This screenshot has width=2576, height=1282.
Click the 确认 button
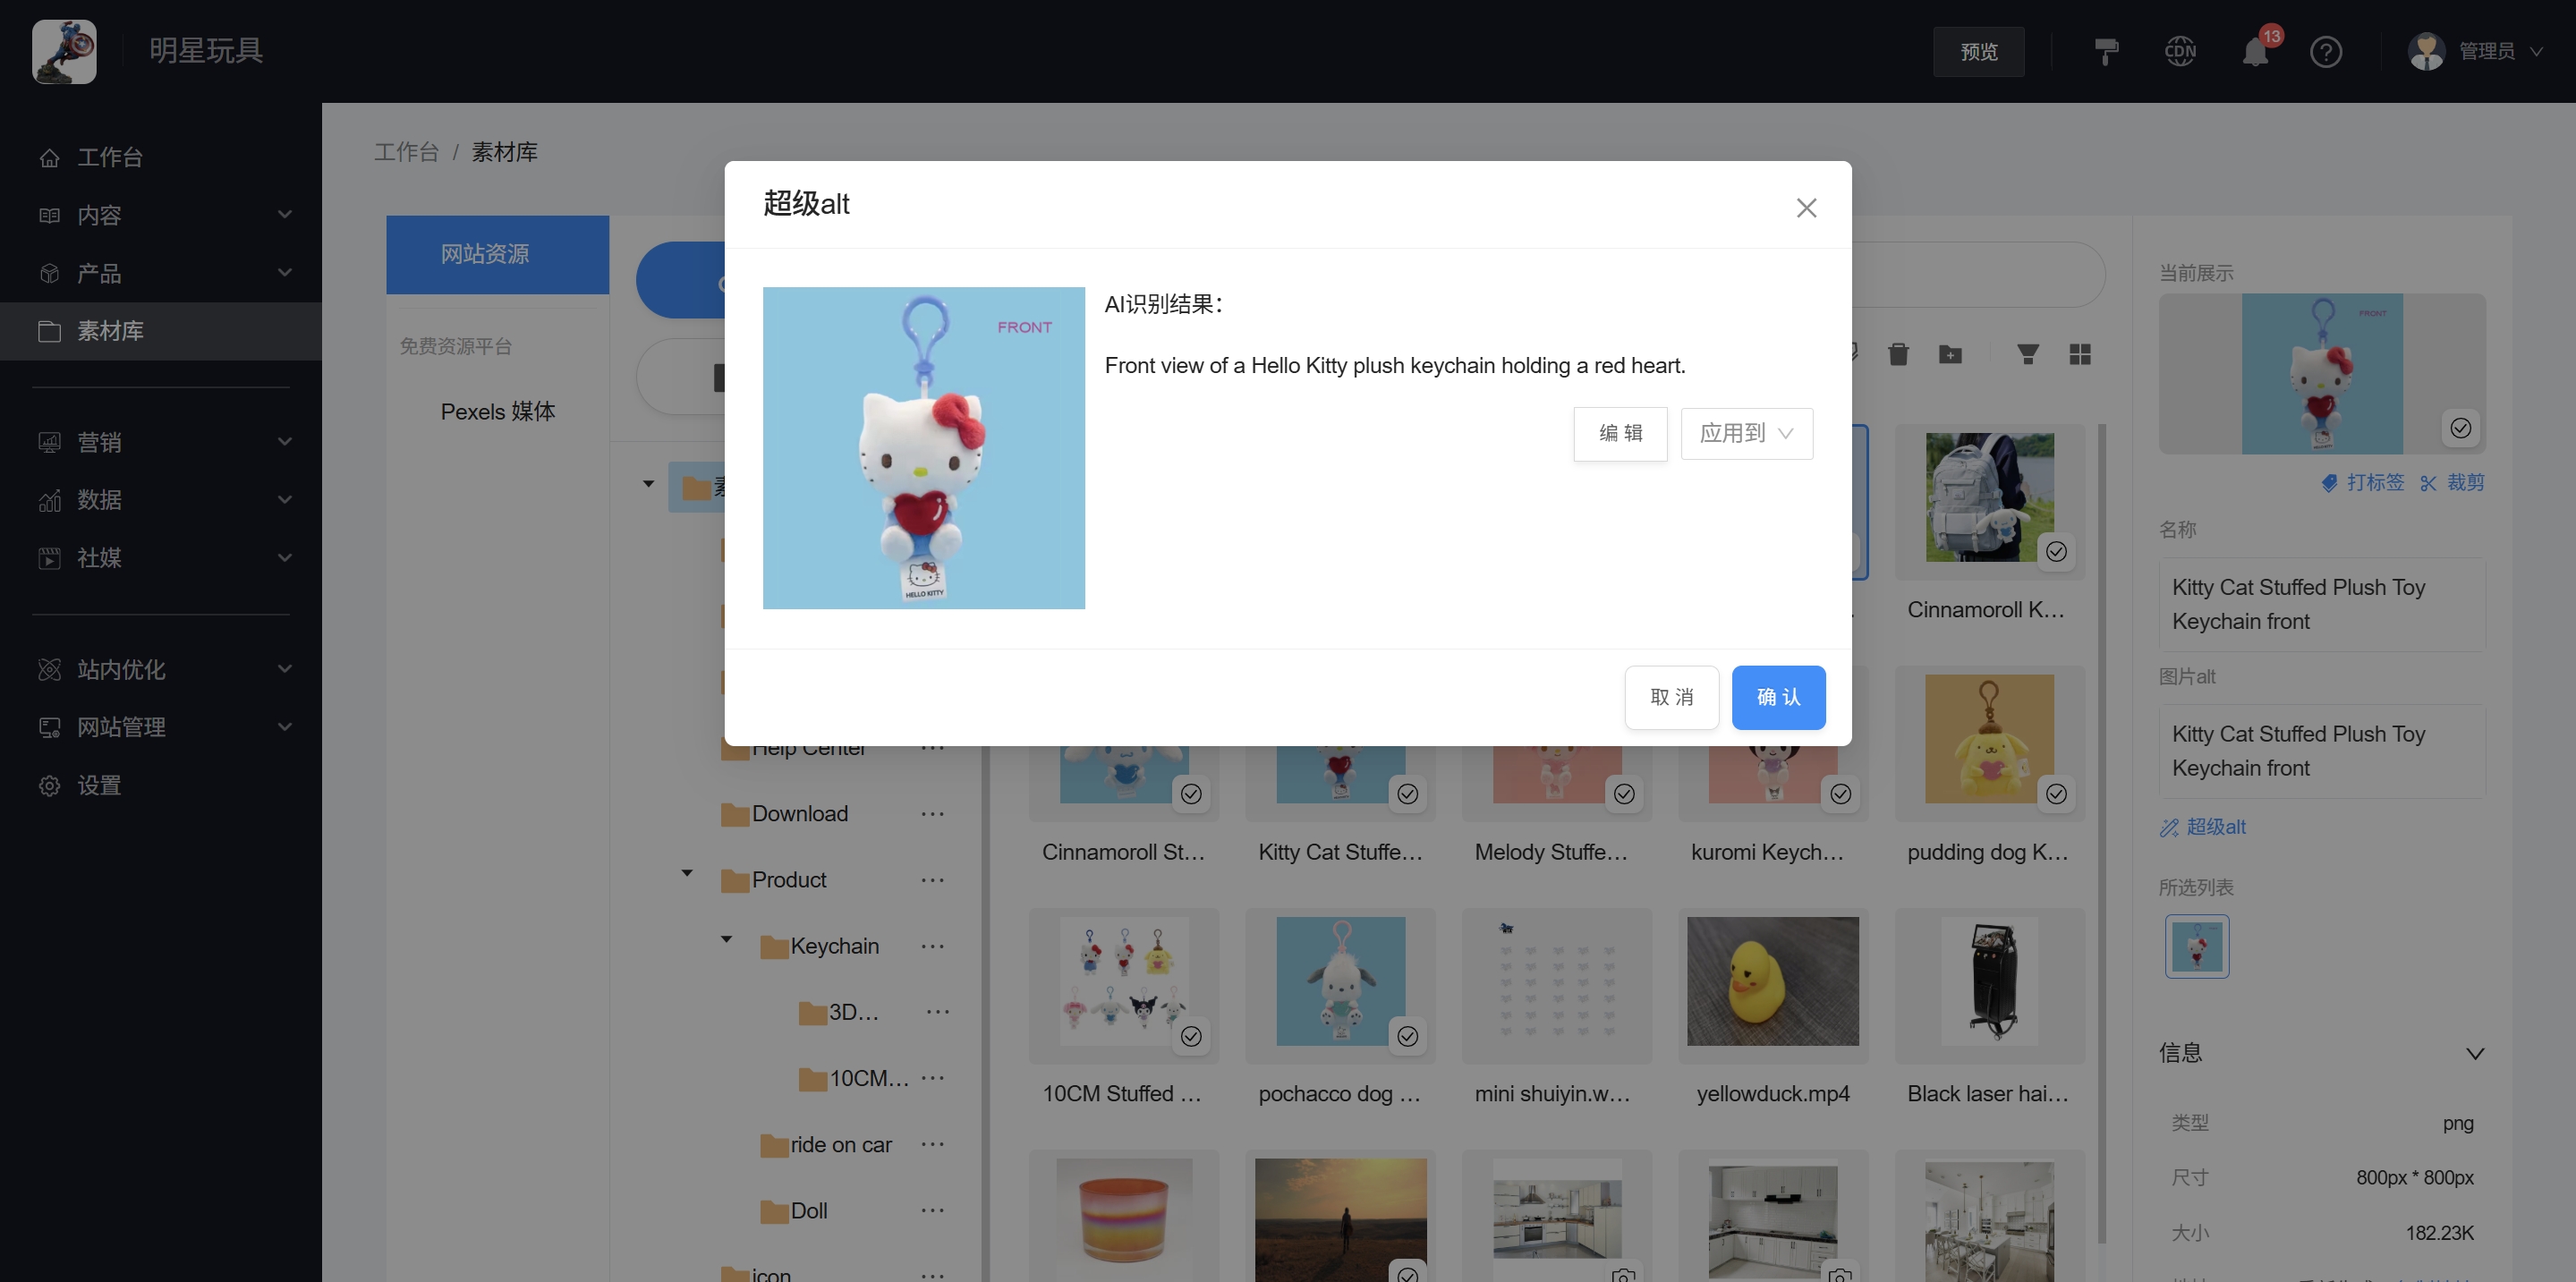pos(1778,697)
